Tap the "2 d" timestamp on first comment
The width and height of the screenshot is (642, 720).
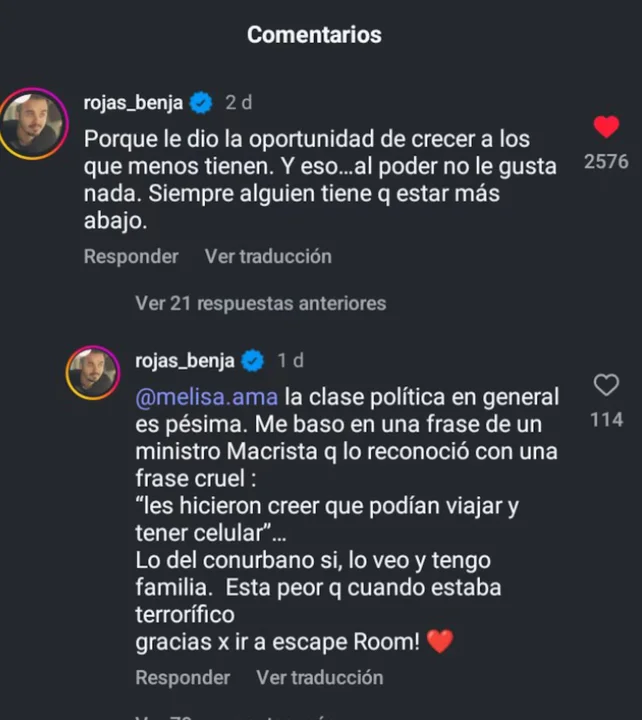point(239,102)
